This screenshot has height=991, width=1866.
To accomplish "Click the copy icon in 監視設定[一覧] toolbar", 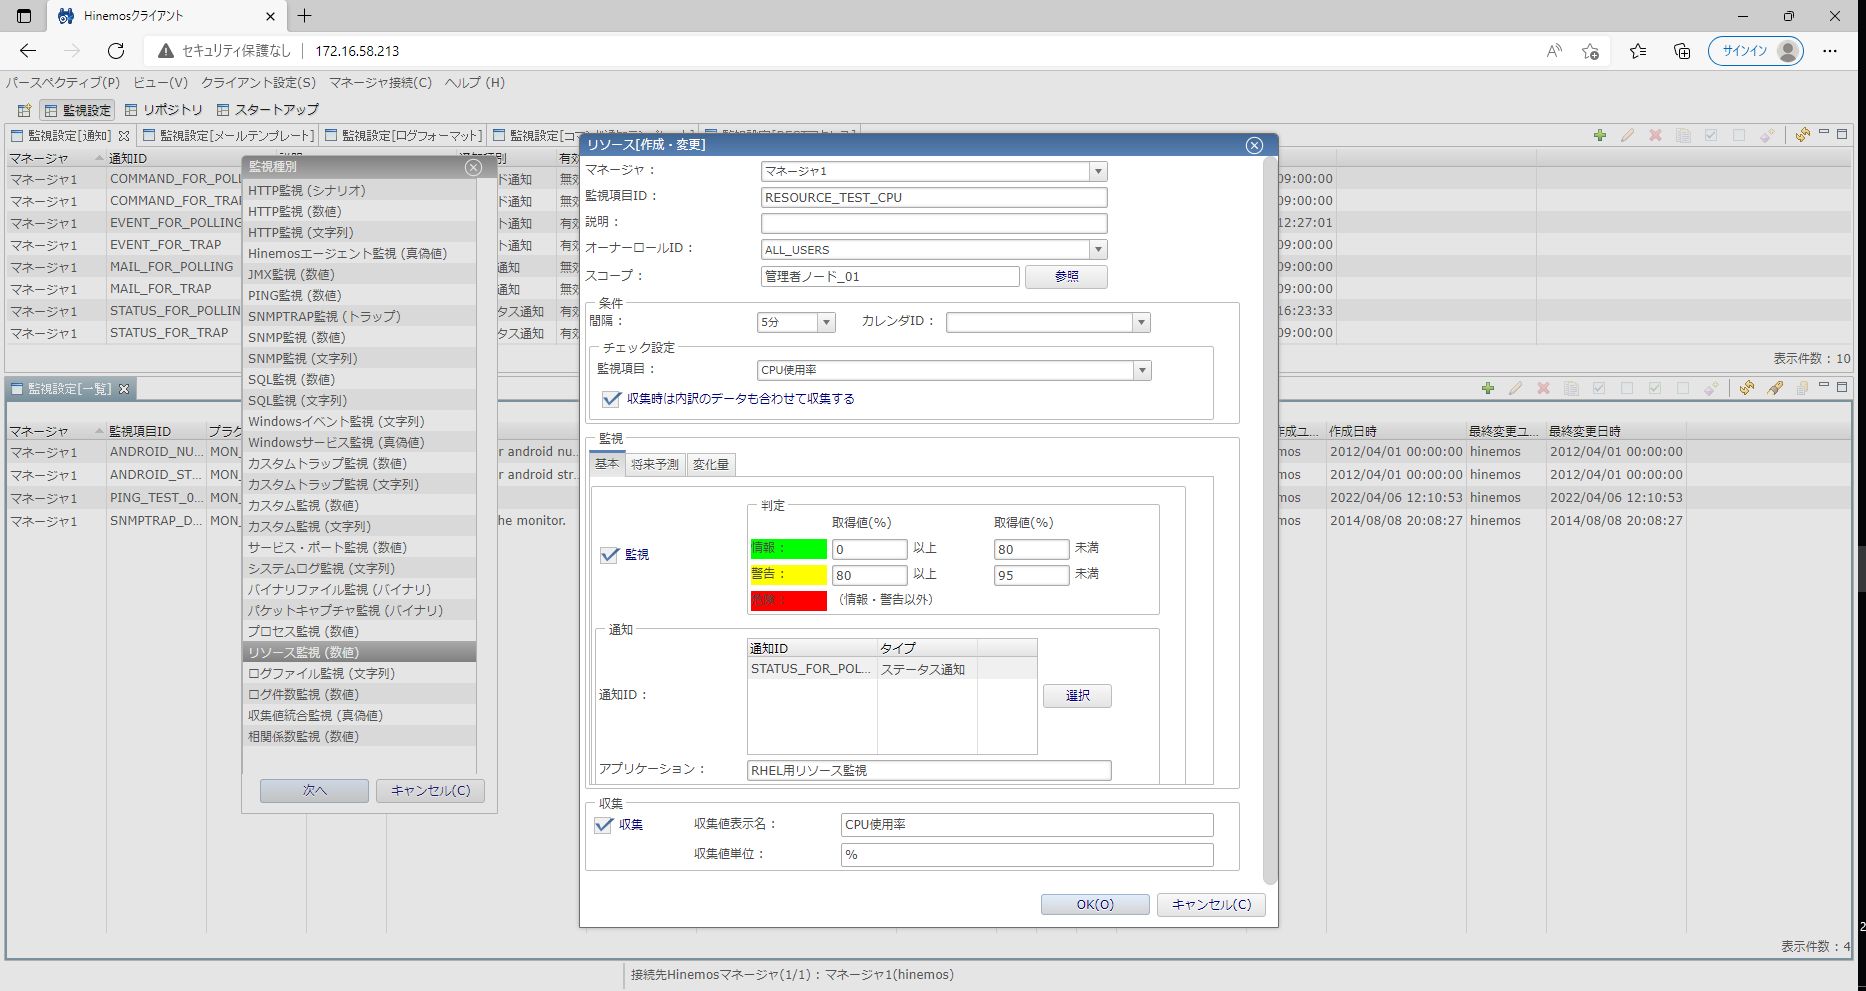I will click(x=1572, y=388).
